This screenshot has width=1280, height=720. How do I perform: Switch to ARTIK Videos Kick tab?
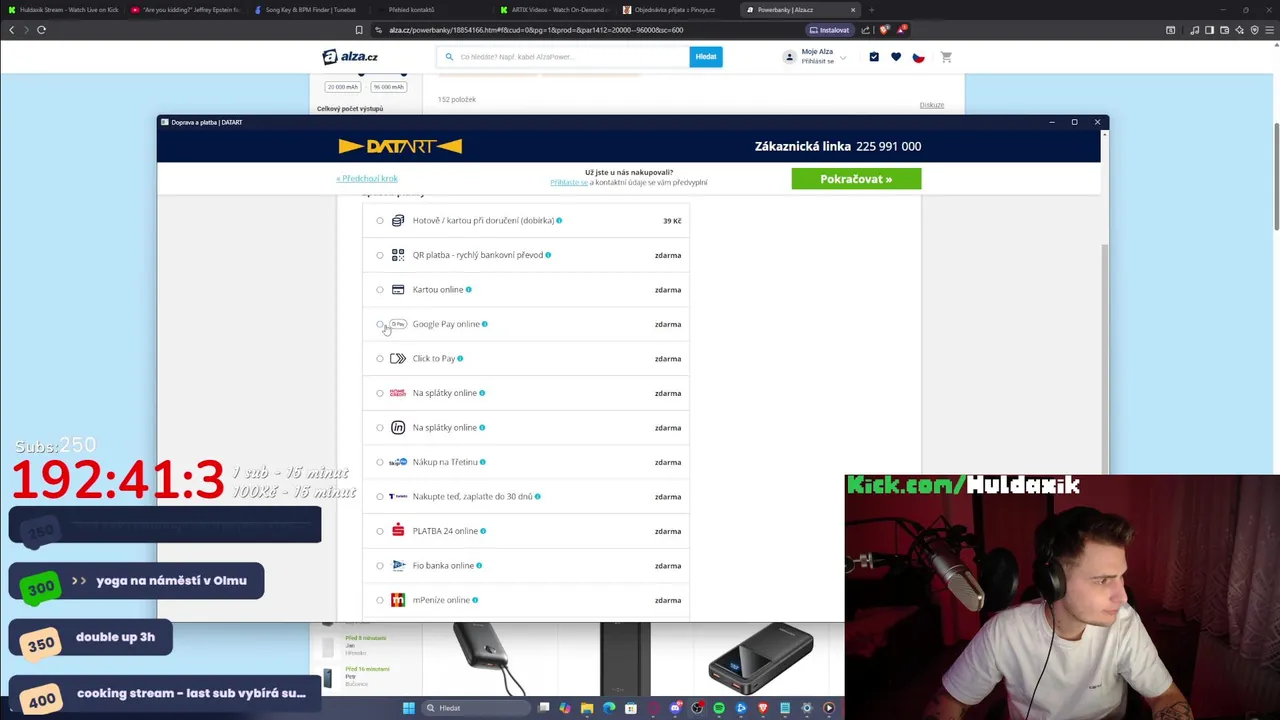click(555, 10)
